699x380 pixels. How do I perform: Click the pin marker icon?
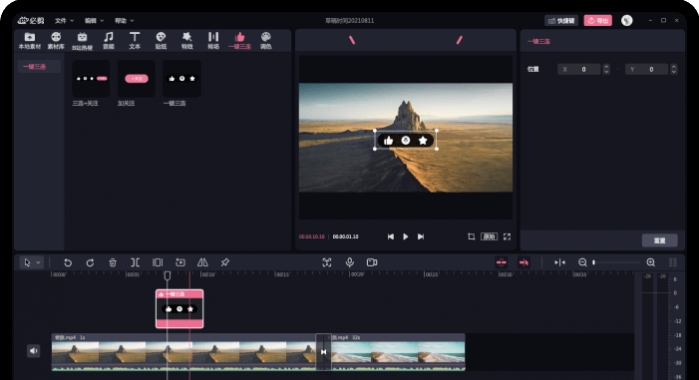pyautogui.click(x=225, y=263)
